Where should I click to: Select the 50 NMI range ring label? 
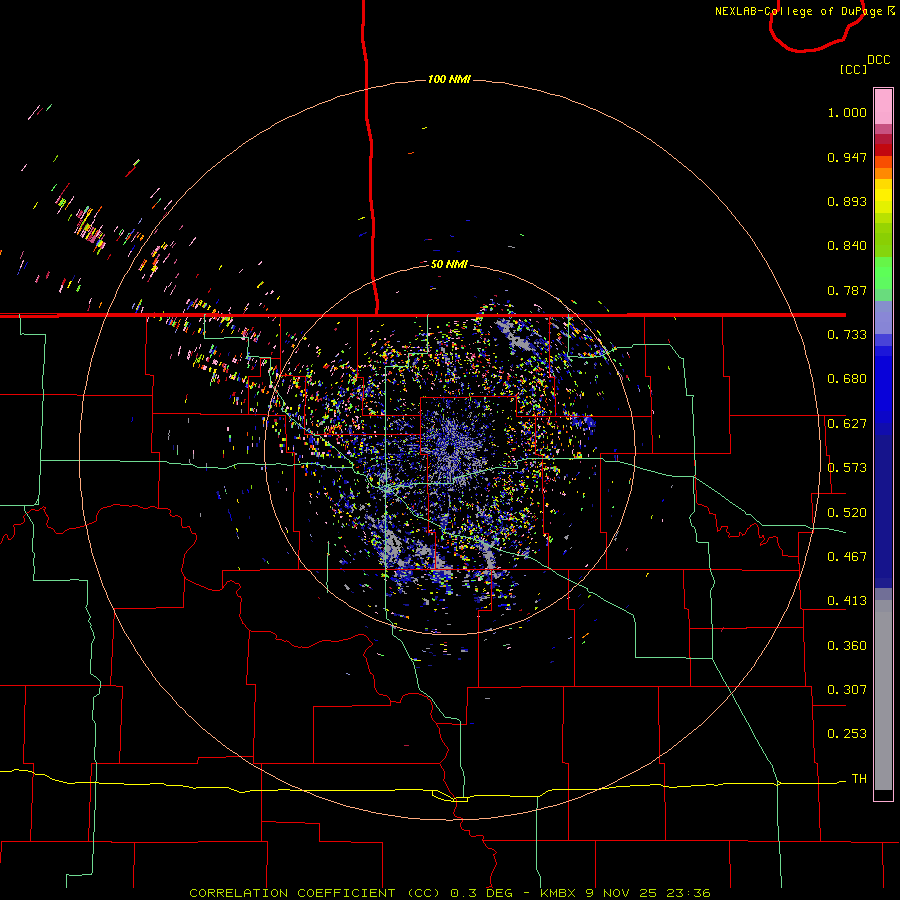pos(449,264)
